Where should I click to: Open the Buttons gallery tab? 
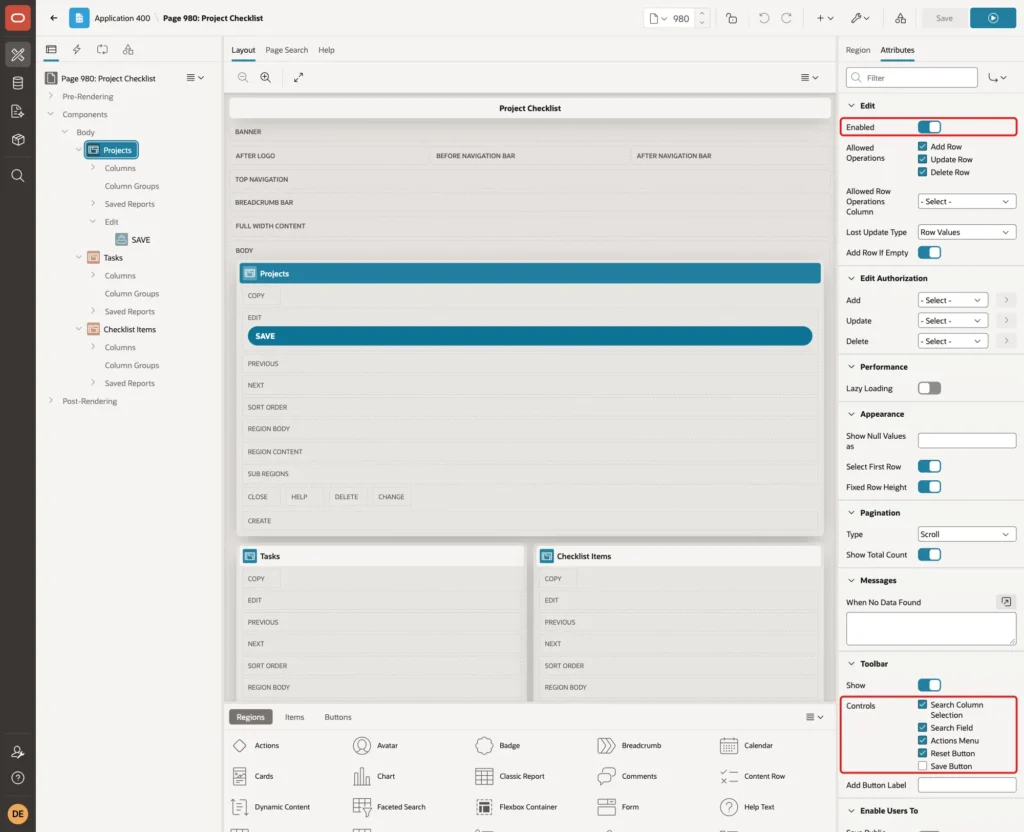[x=338, y=716]
